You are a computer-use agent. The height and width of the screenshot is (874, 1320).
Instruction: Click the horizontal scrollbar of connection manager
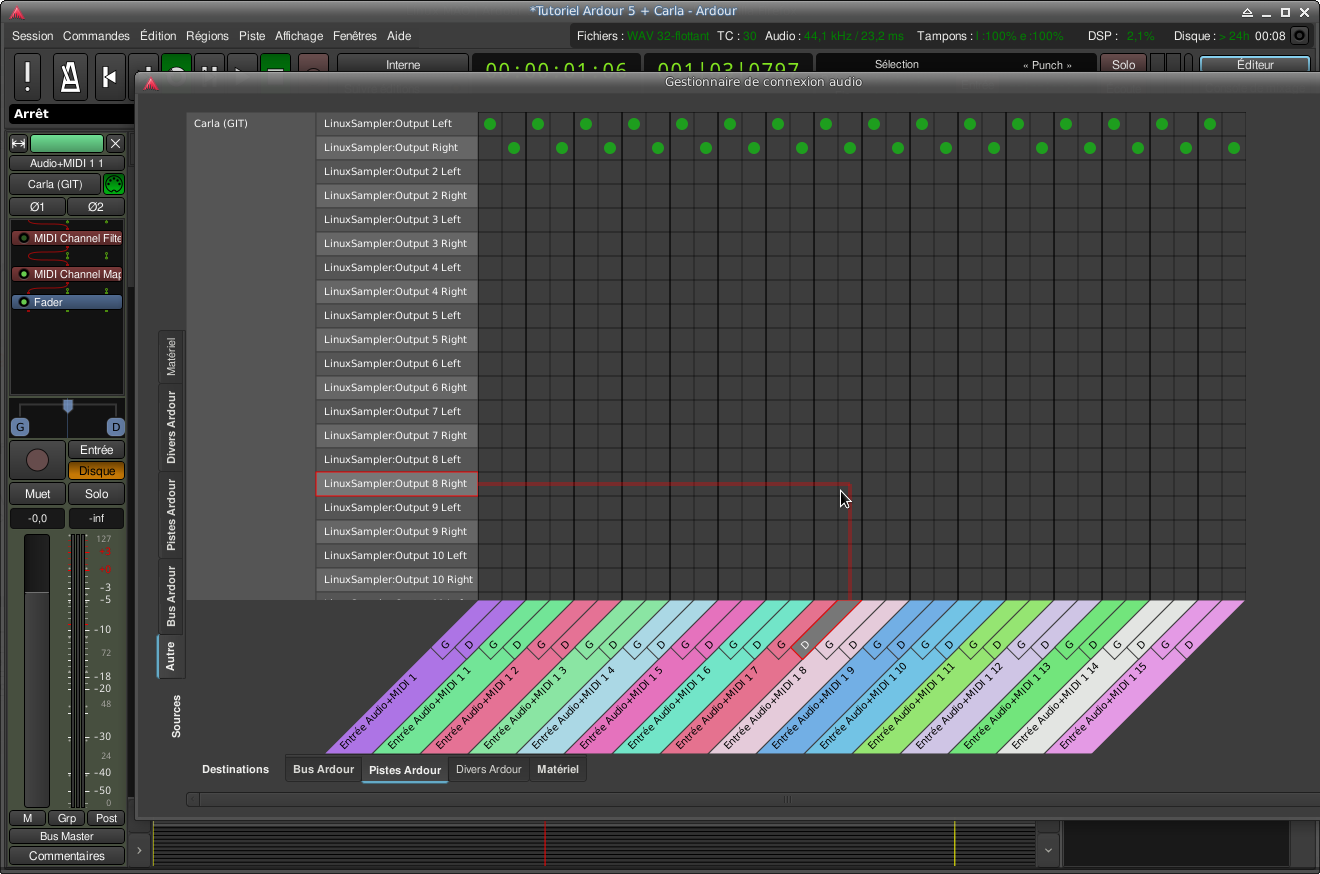click(x=758, y=799)
